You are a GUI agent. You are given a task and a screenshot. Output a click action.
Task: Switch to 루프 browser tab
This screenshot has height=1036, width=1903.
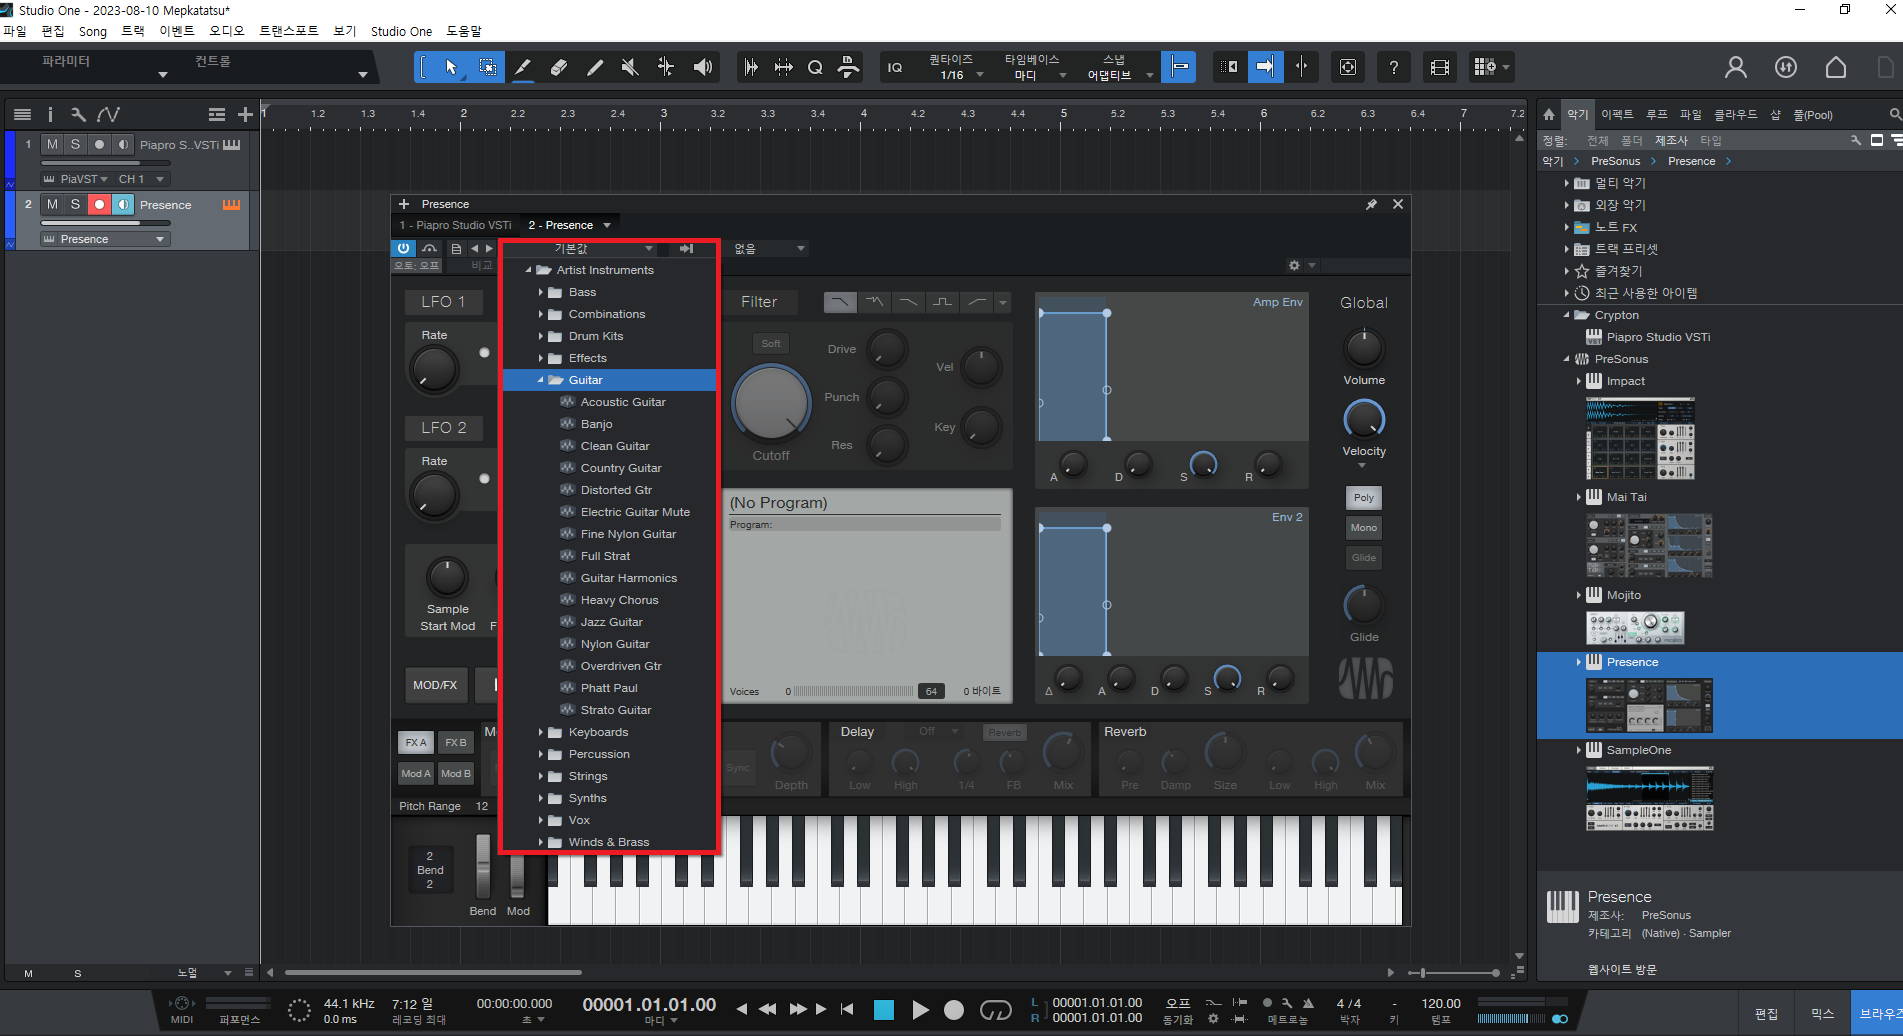click(x=1657, y=114)
